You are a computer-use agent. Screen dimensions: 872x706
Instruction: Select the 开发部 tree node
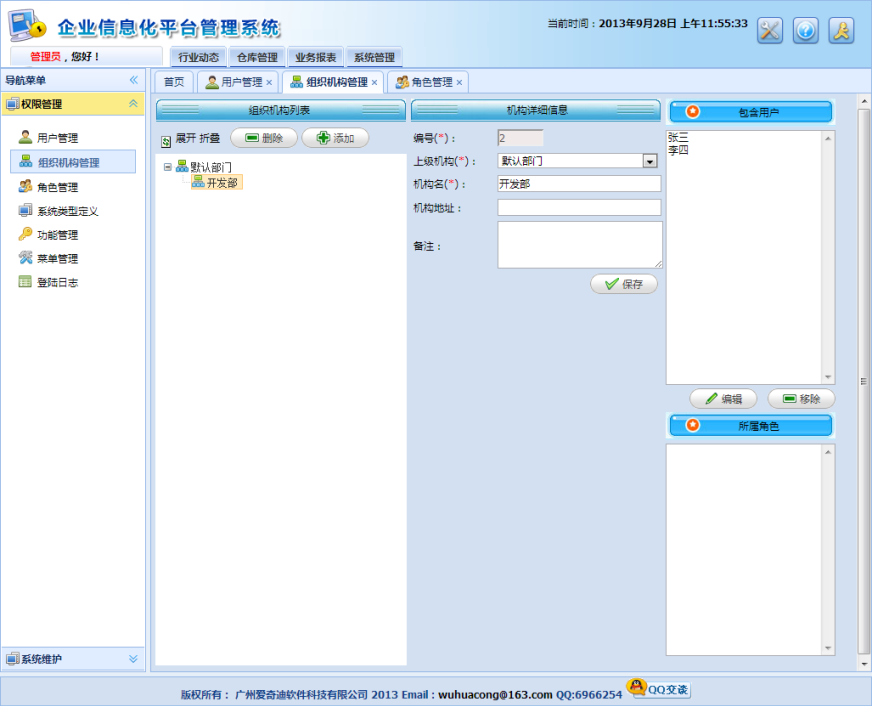pos(217,182)
